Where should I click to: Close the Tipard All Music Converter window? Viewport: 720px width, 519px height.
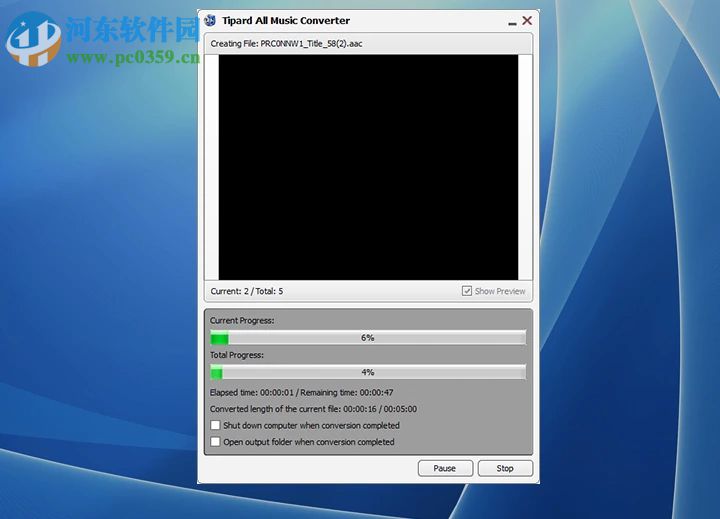[527, 20]
